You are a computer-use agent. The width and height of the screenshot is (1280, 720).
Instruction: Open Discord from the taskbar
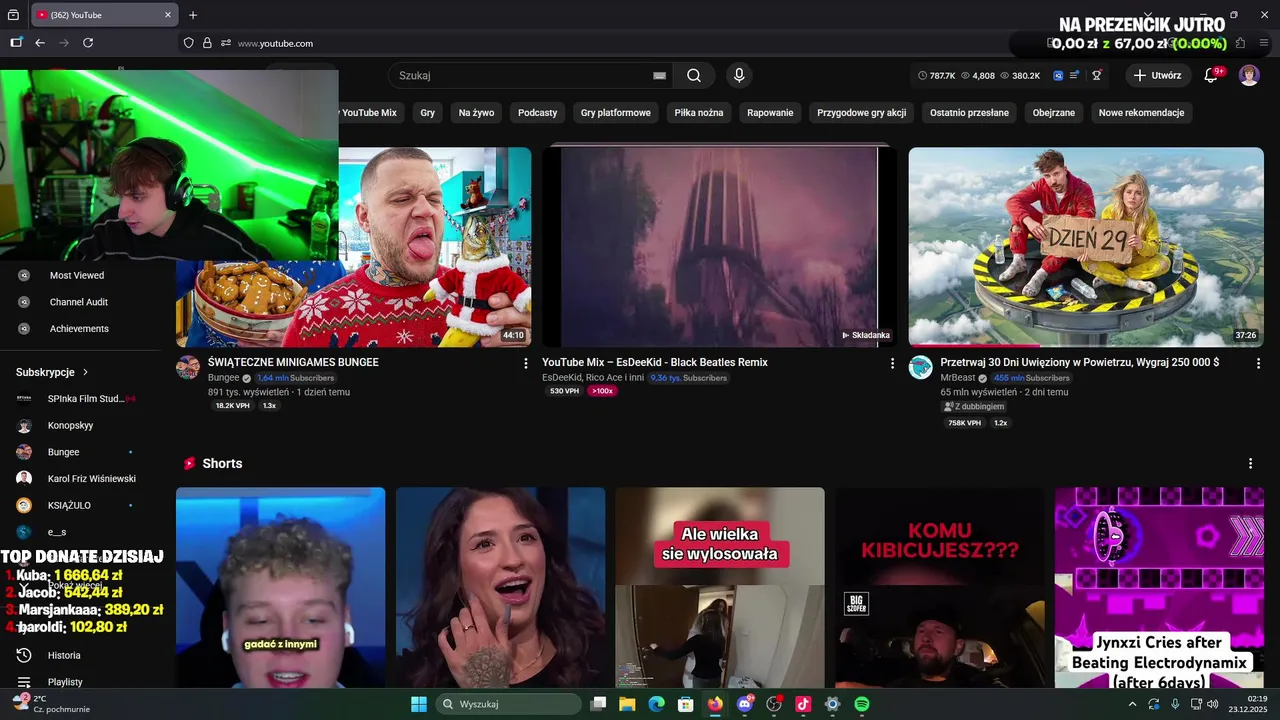pos(744,704)
